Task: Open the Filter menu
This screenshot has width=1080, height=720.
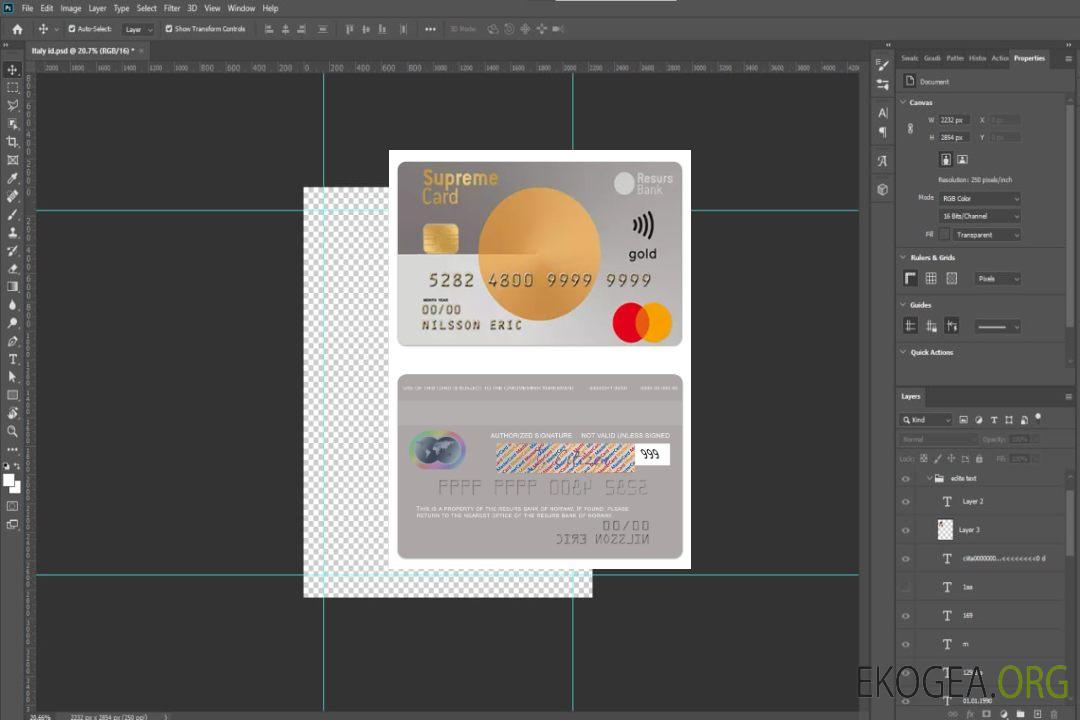Action: point(172,8)
